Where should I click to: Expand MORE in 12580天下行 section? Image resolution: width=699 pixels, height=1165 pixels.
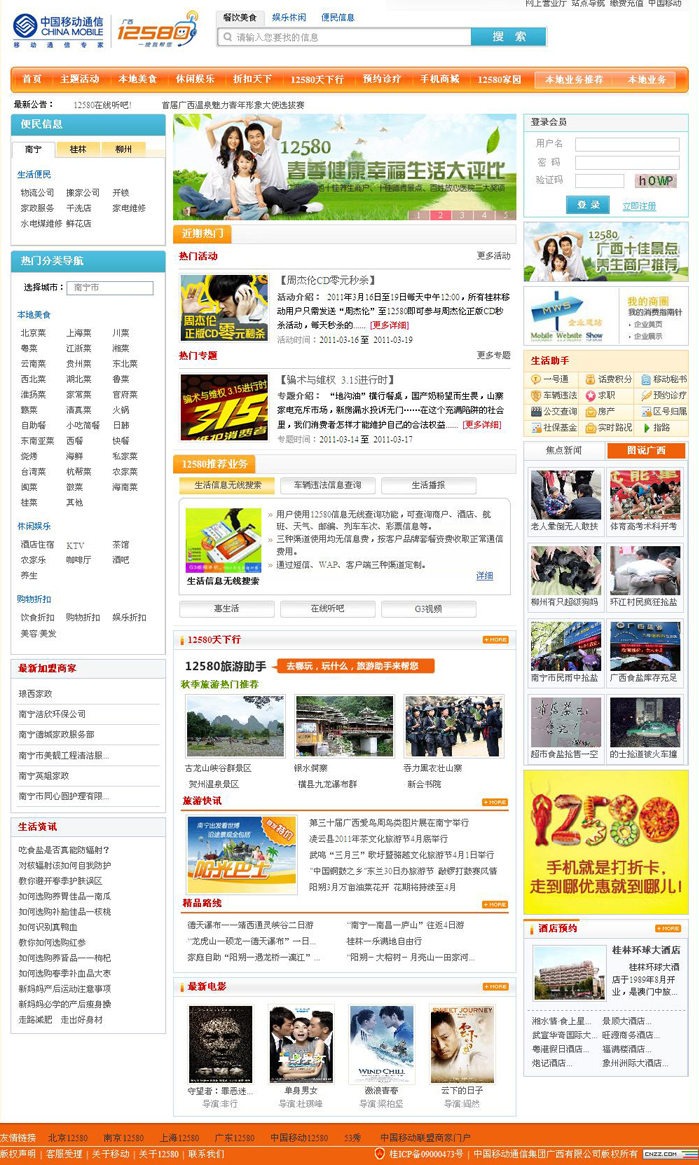pos(495,639)
